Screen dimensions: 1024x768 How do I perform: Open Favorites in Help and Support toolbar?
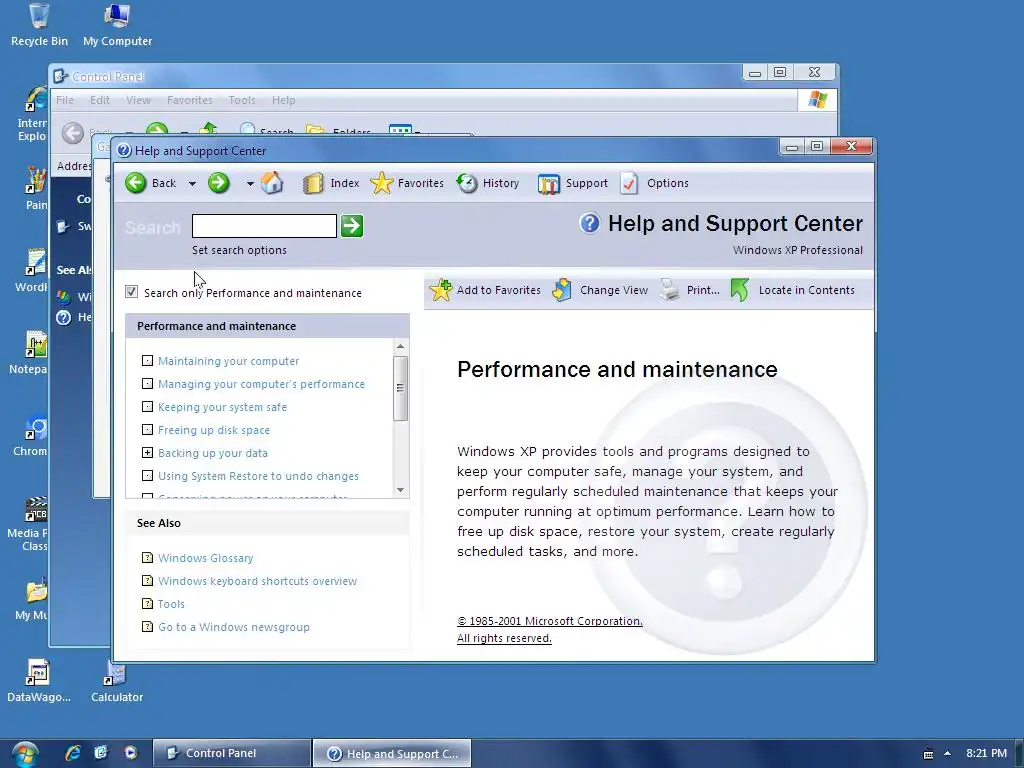point(407,184)
